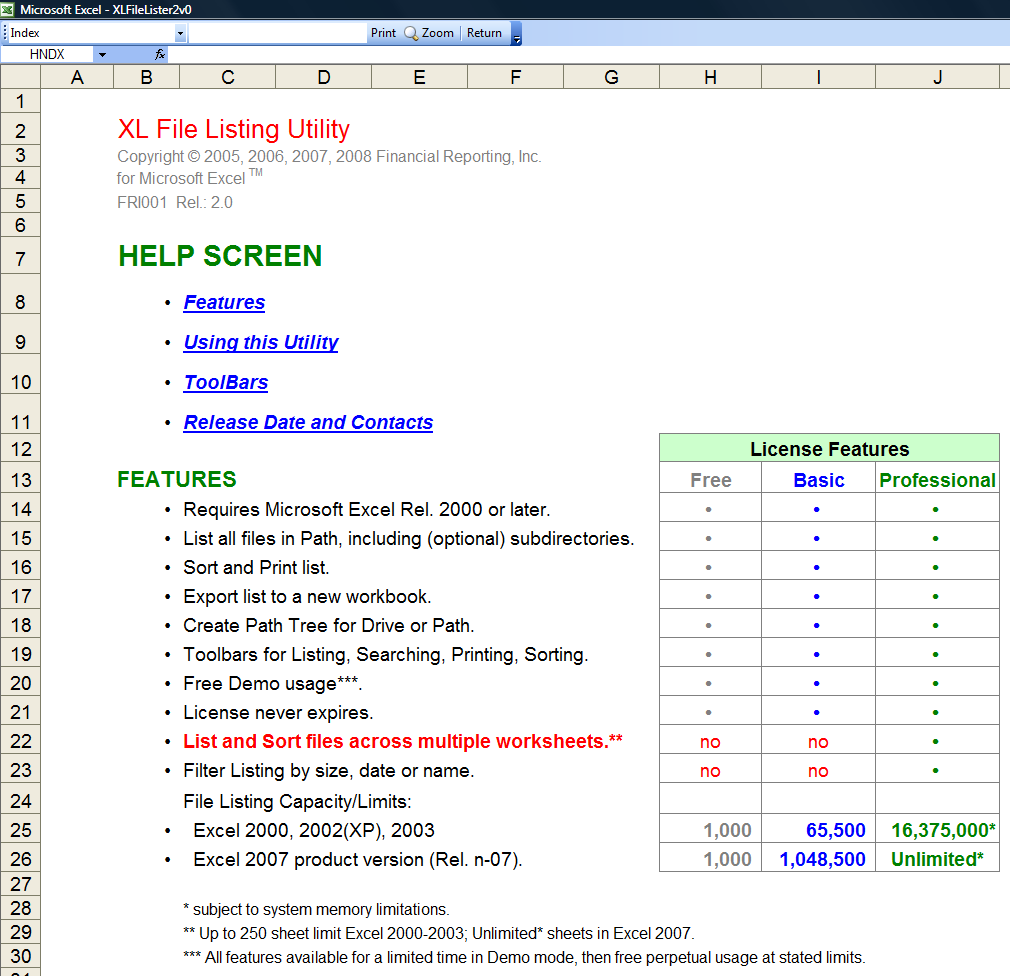Image resolution: width=1010 pixels, height=976 pixels.
Task: Select column G header
Action: click(611, 77)
